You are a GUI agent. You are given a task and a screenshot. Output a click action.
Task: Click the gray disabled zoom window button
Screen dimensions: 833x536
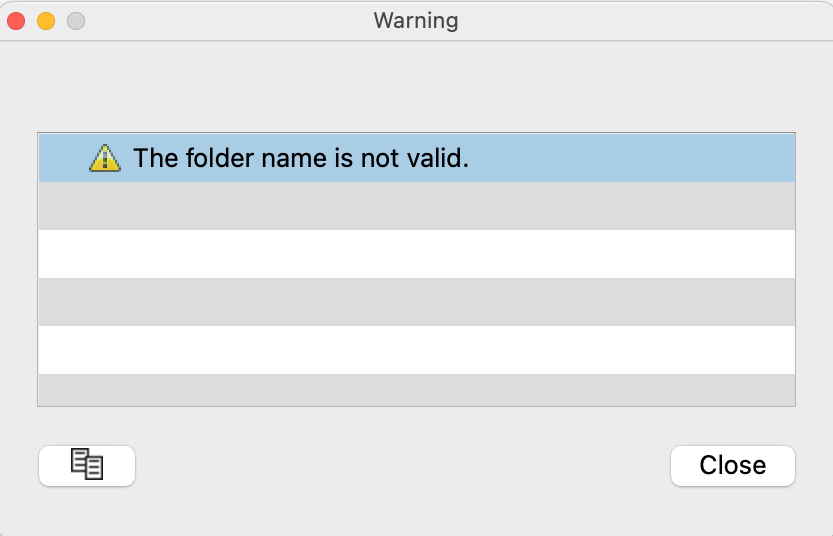coord(76,21)
